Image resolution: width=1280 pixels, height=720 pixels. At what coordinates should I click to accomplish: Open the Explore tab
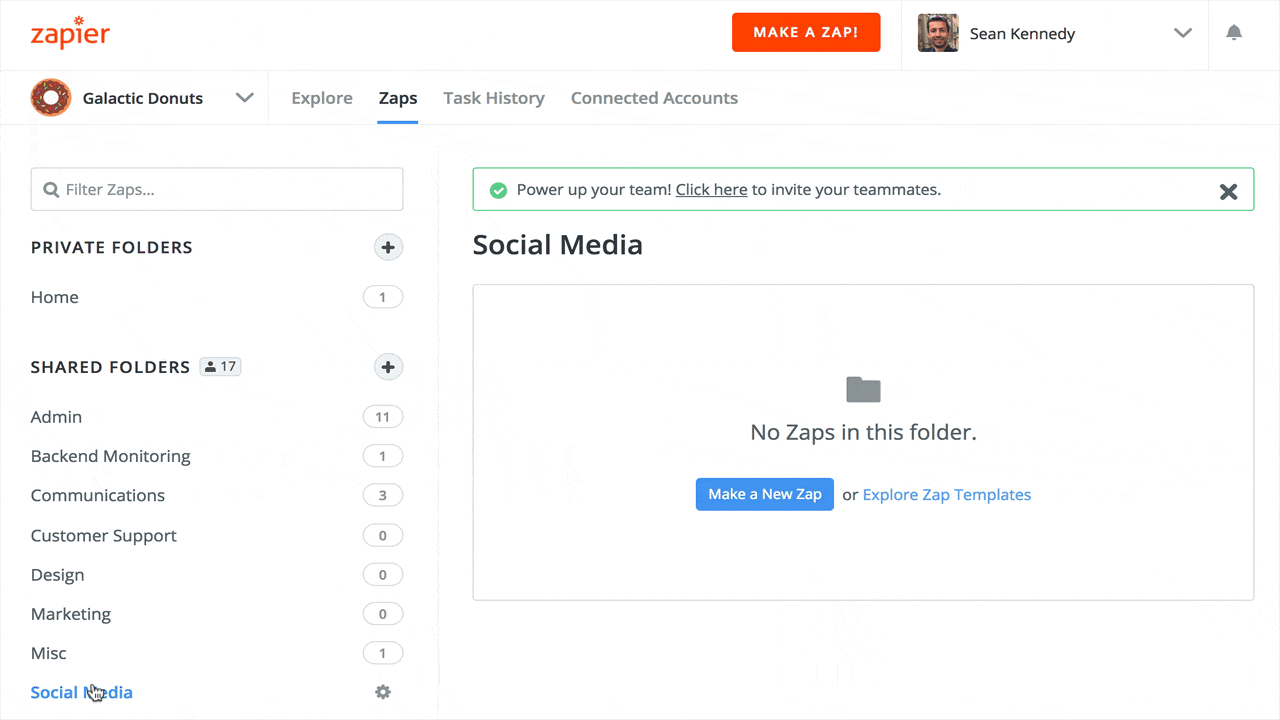[322, 98]
